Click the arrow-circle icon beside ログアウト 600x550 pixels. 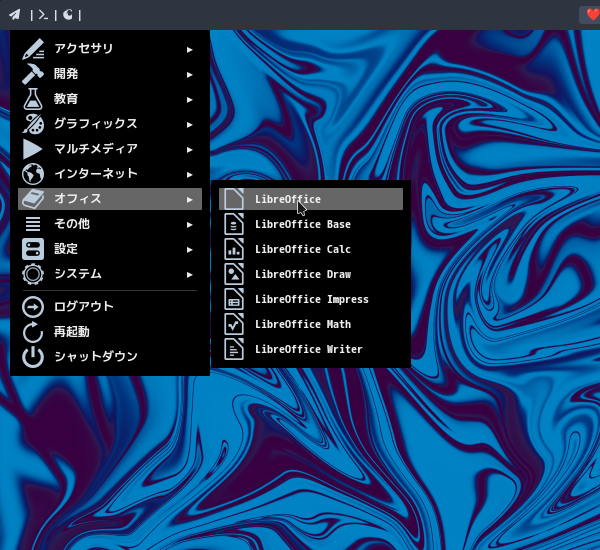33,307
